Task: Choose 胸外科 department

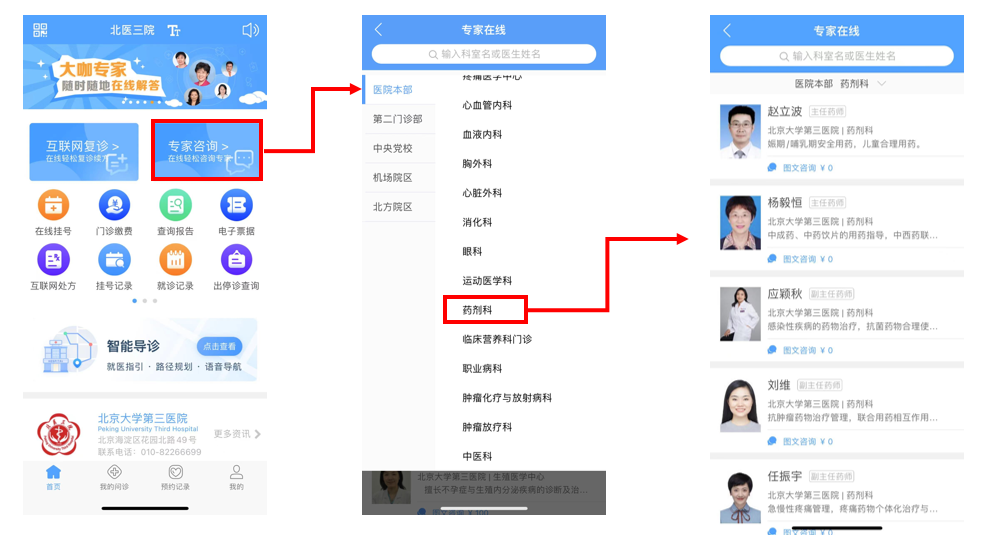Action: pyautogui.click(x=477, y=164)
